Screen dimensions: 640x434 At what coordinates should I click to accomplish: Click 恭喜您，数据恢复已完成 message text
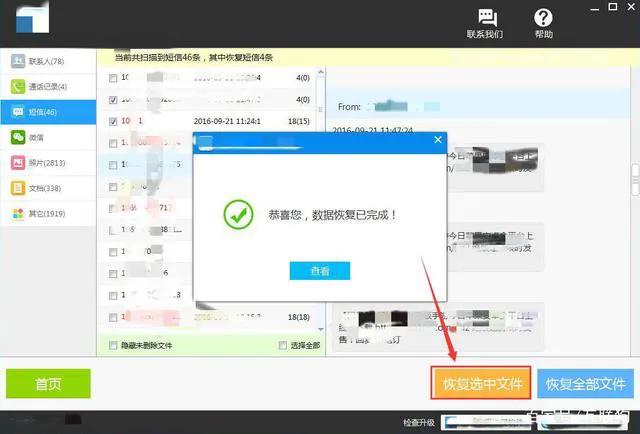(x=332, y=215)
